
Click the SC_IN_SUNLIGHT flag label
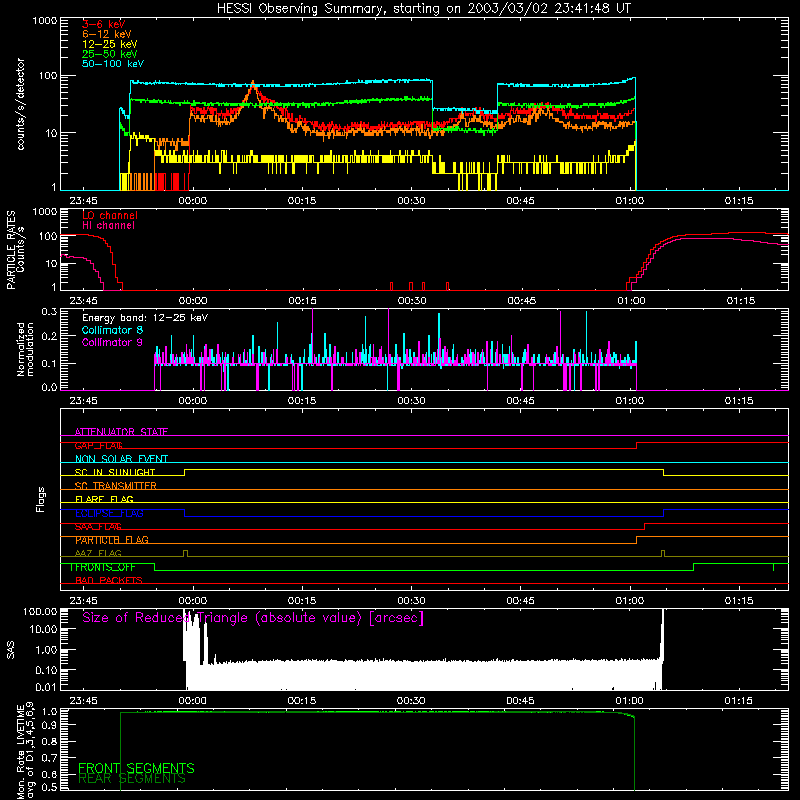[115, 472]
